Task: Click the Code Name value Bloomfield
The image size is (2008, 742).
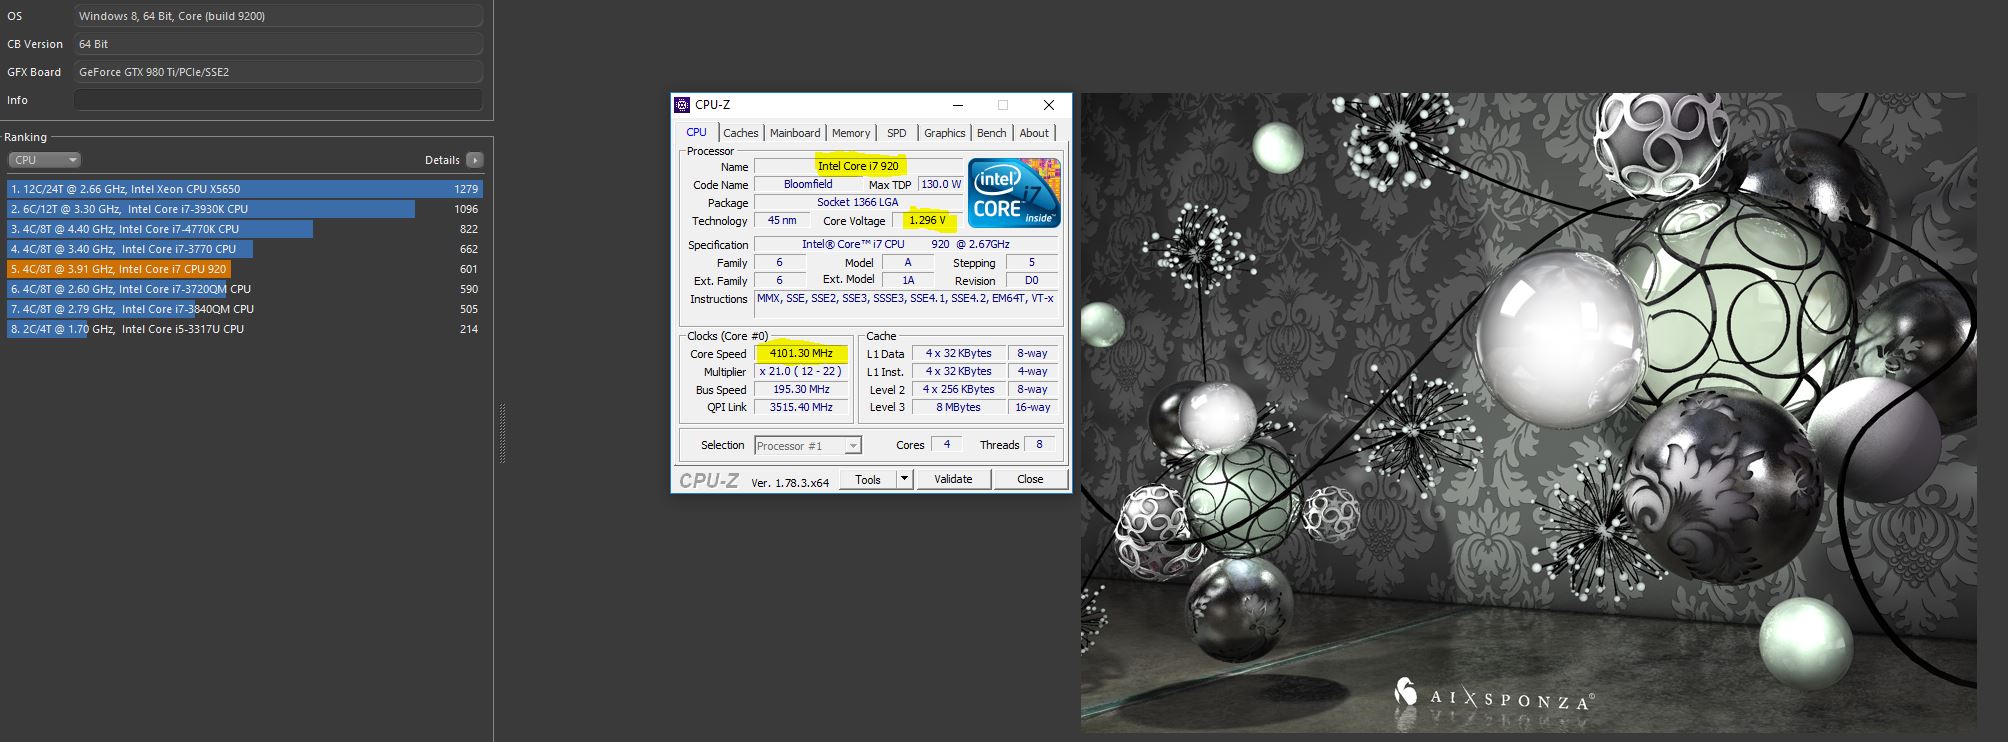Action: coord(808,184)
